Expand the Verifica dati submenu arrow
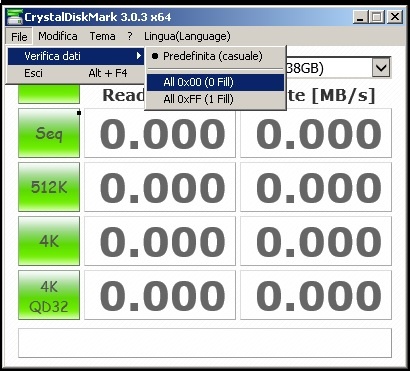This screenshot has height=371, width=410. (x=139, y=56)
